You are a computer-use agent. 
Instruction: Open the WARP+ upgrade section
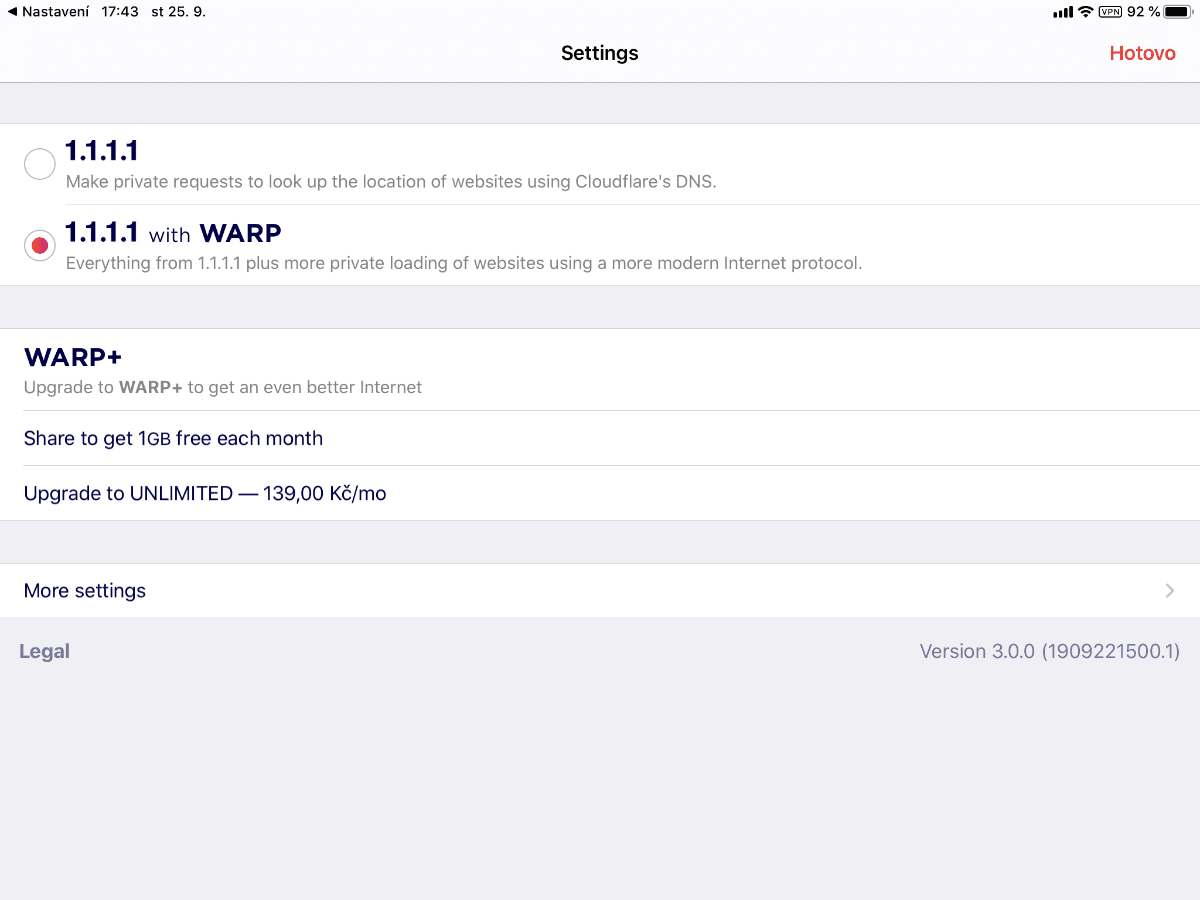tap(73, 356)
